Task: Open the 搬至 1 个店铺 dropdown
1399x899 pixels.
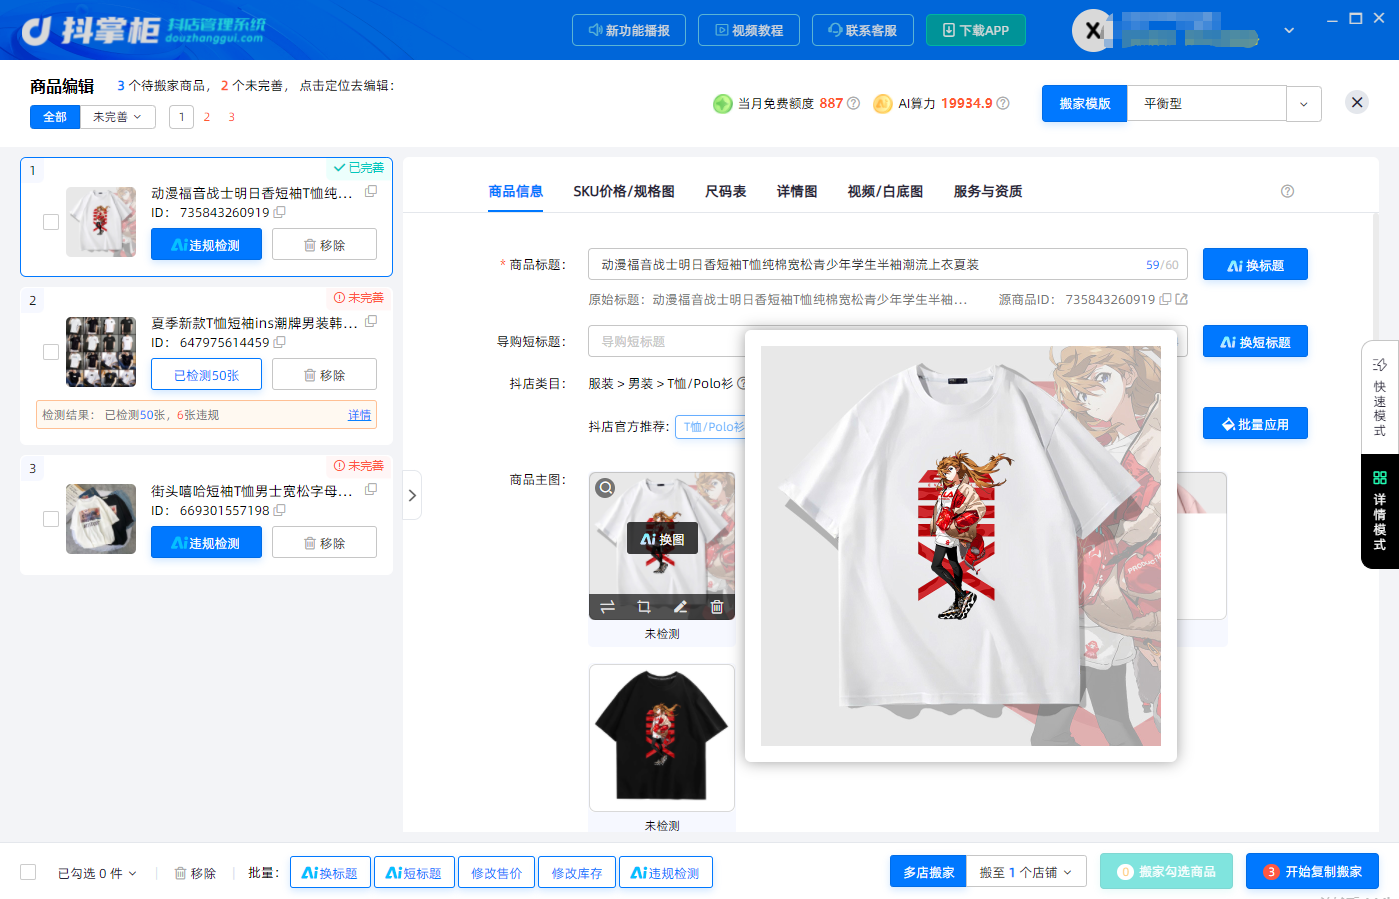Action: coord(1026,872)
